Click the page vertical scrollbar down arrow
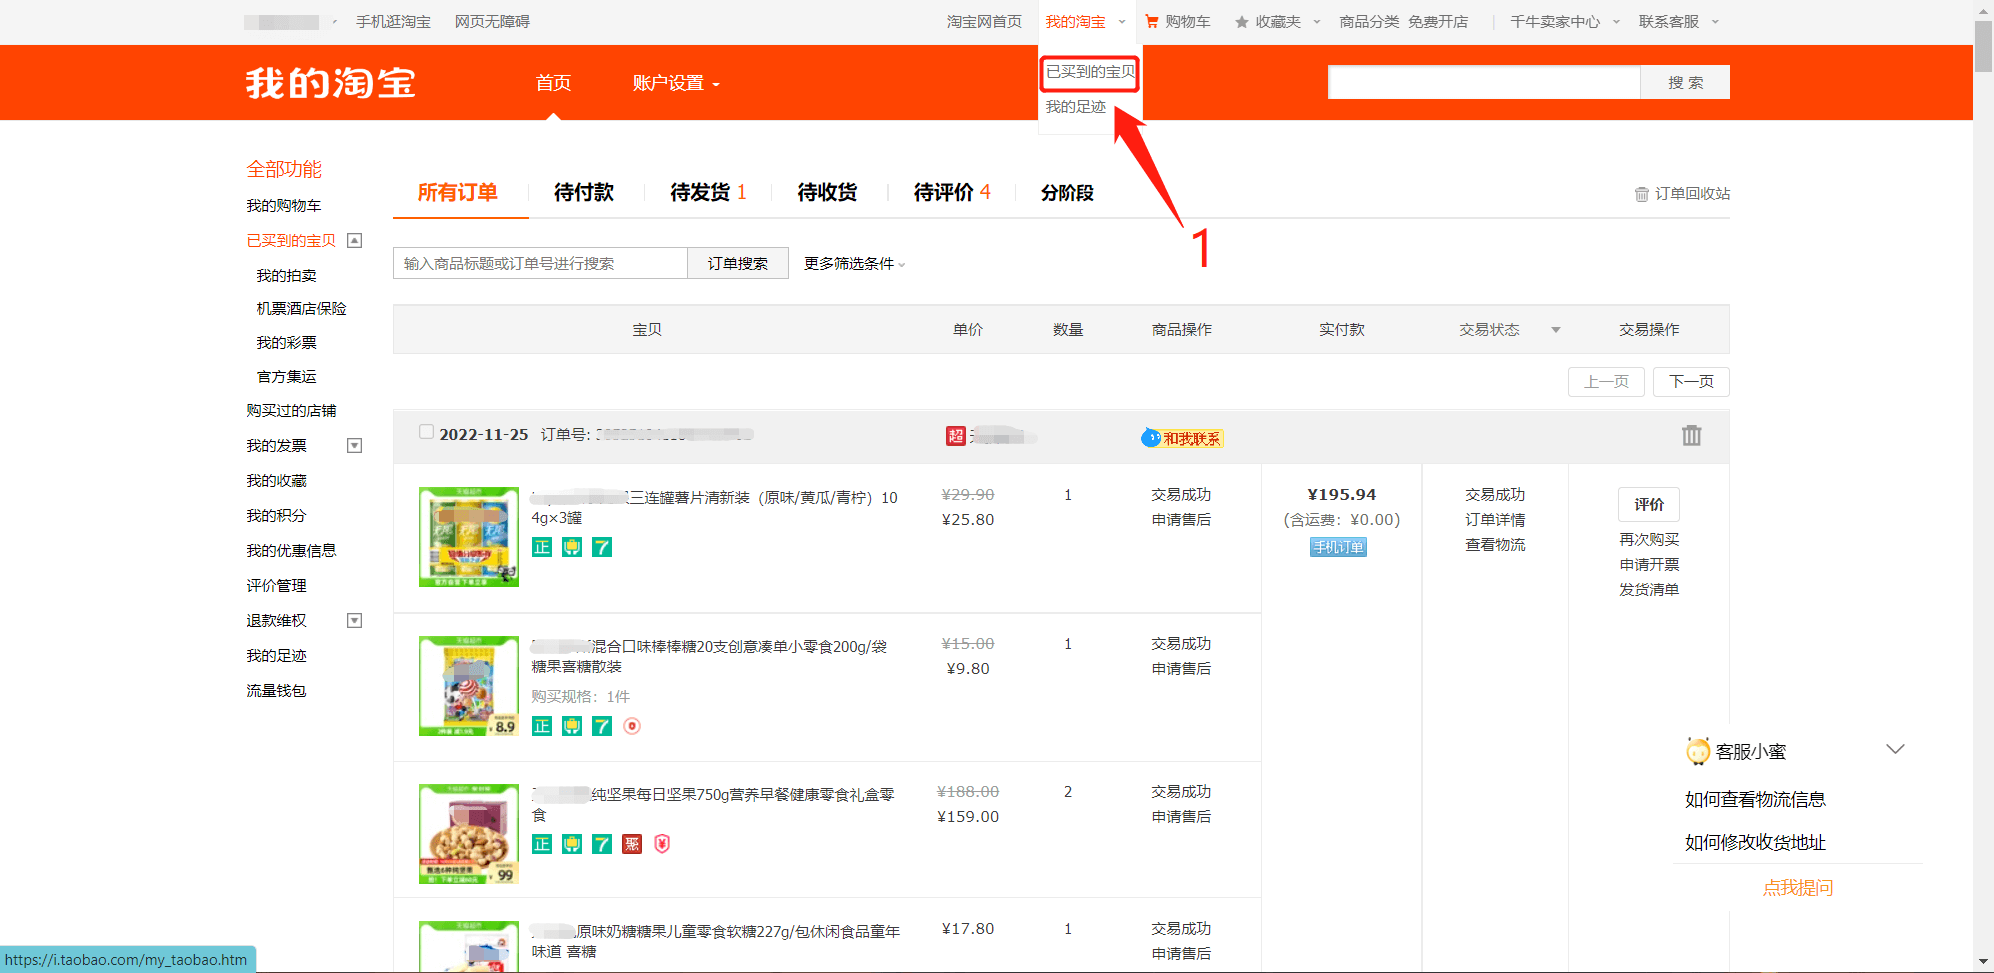1994x973 pixels. tap(1983, 961)
